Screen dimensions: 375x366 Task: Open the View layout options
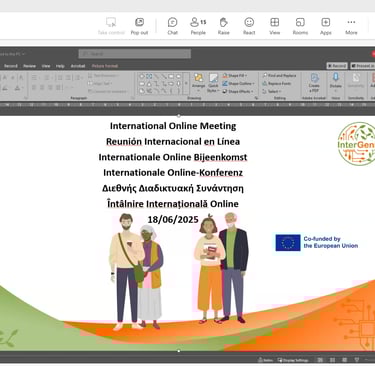[x=275, y=26]
